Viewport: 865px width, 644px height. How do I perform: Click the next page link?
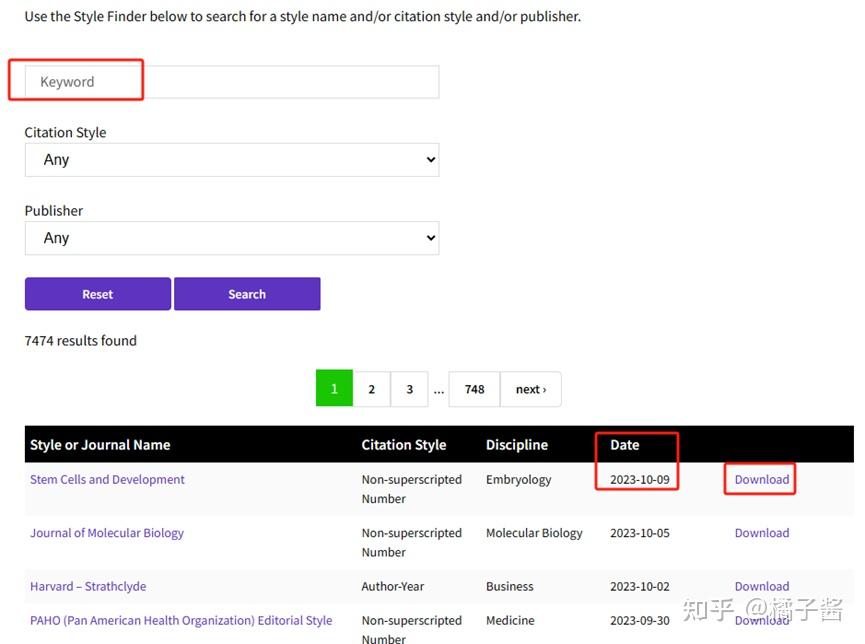(531, 389)
